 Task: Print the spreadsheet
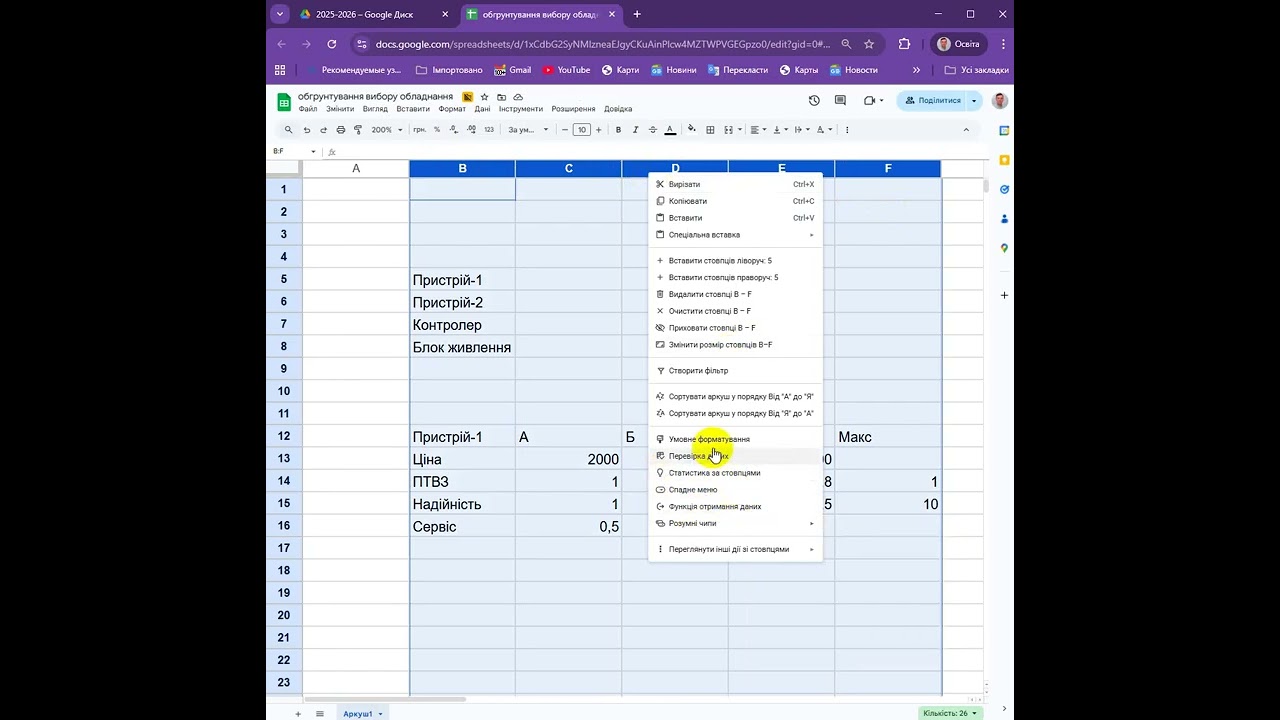(x=341, y=130)
